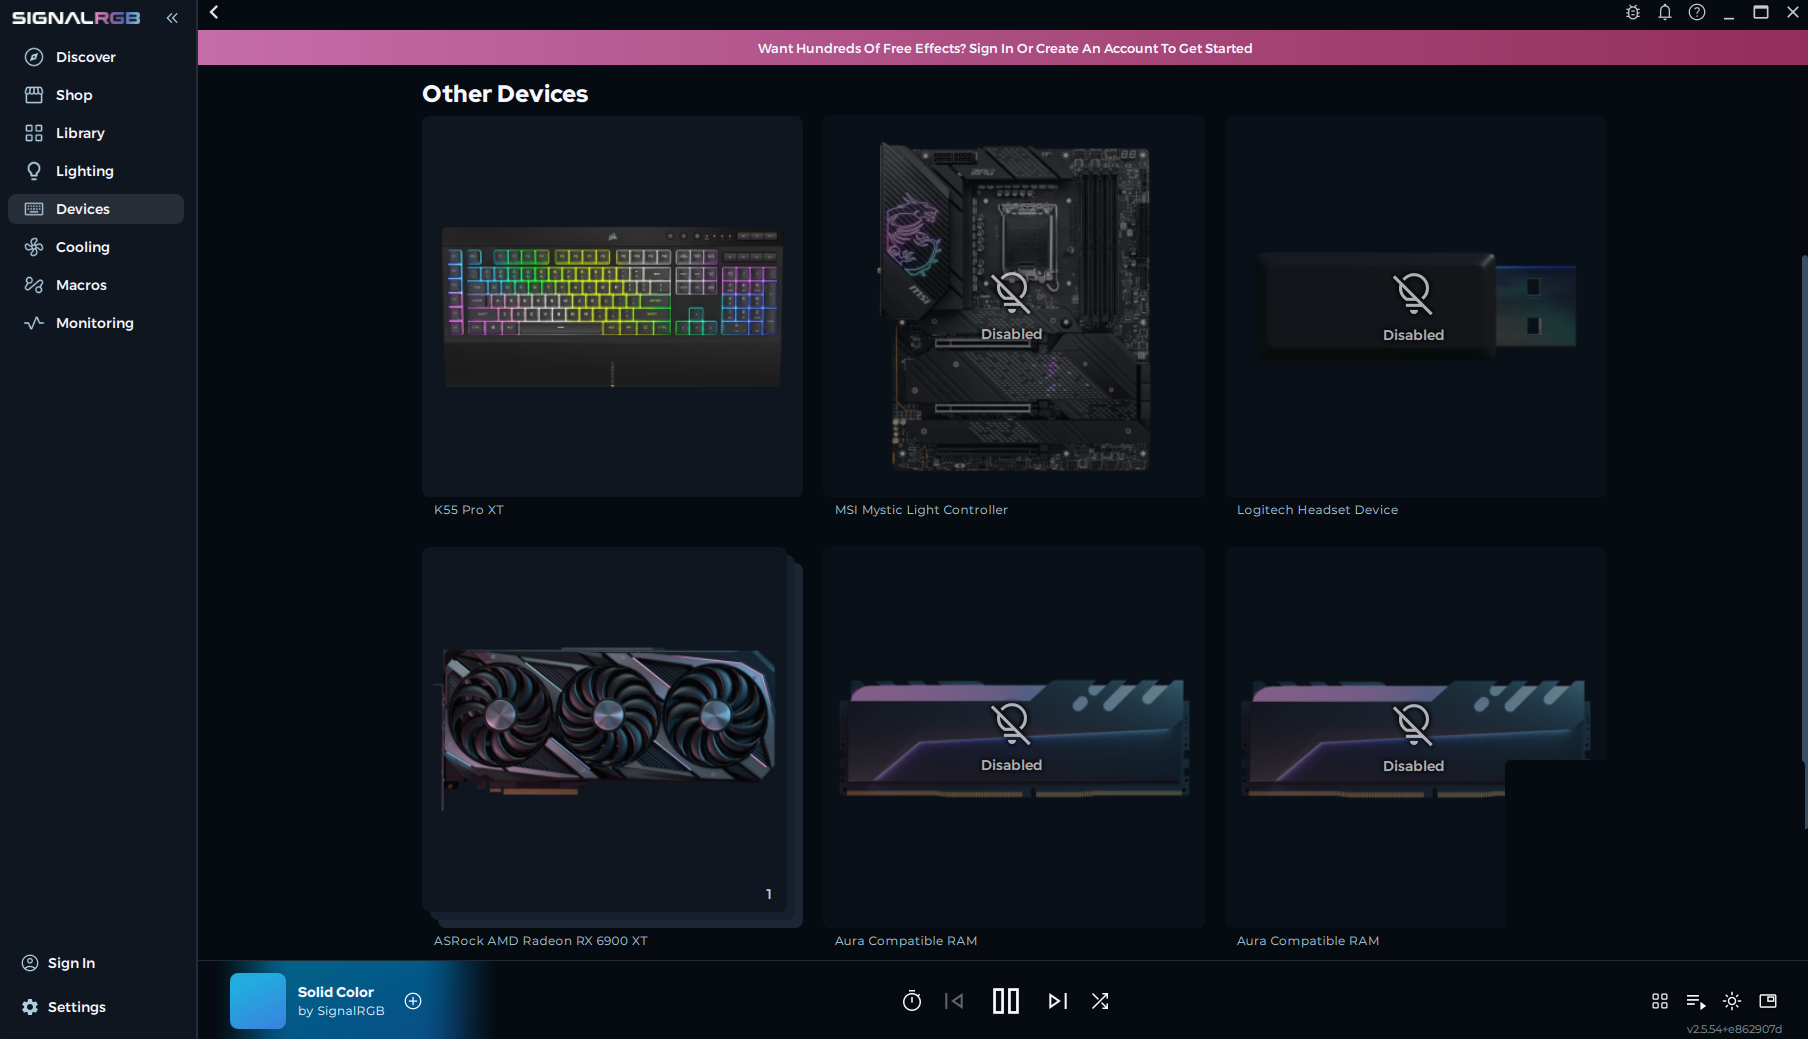Open the Discover page
This screenshot has width=1808, height=1039.
pyautogui.click(x=96, y=57)
